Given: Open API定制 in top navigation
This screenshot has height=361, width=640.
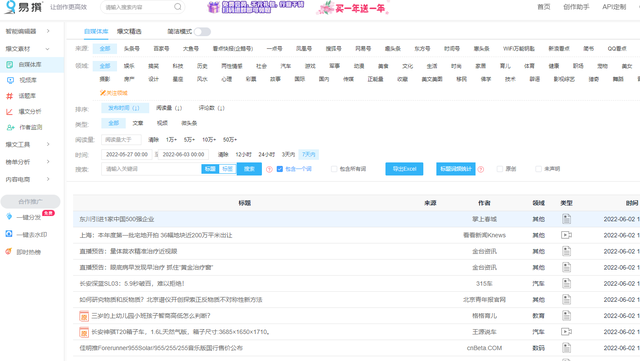Looking at the screenshot, I should coord(614,7).
